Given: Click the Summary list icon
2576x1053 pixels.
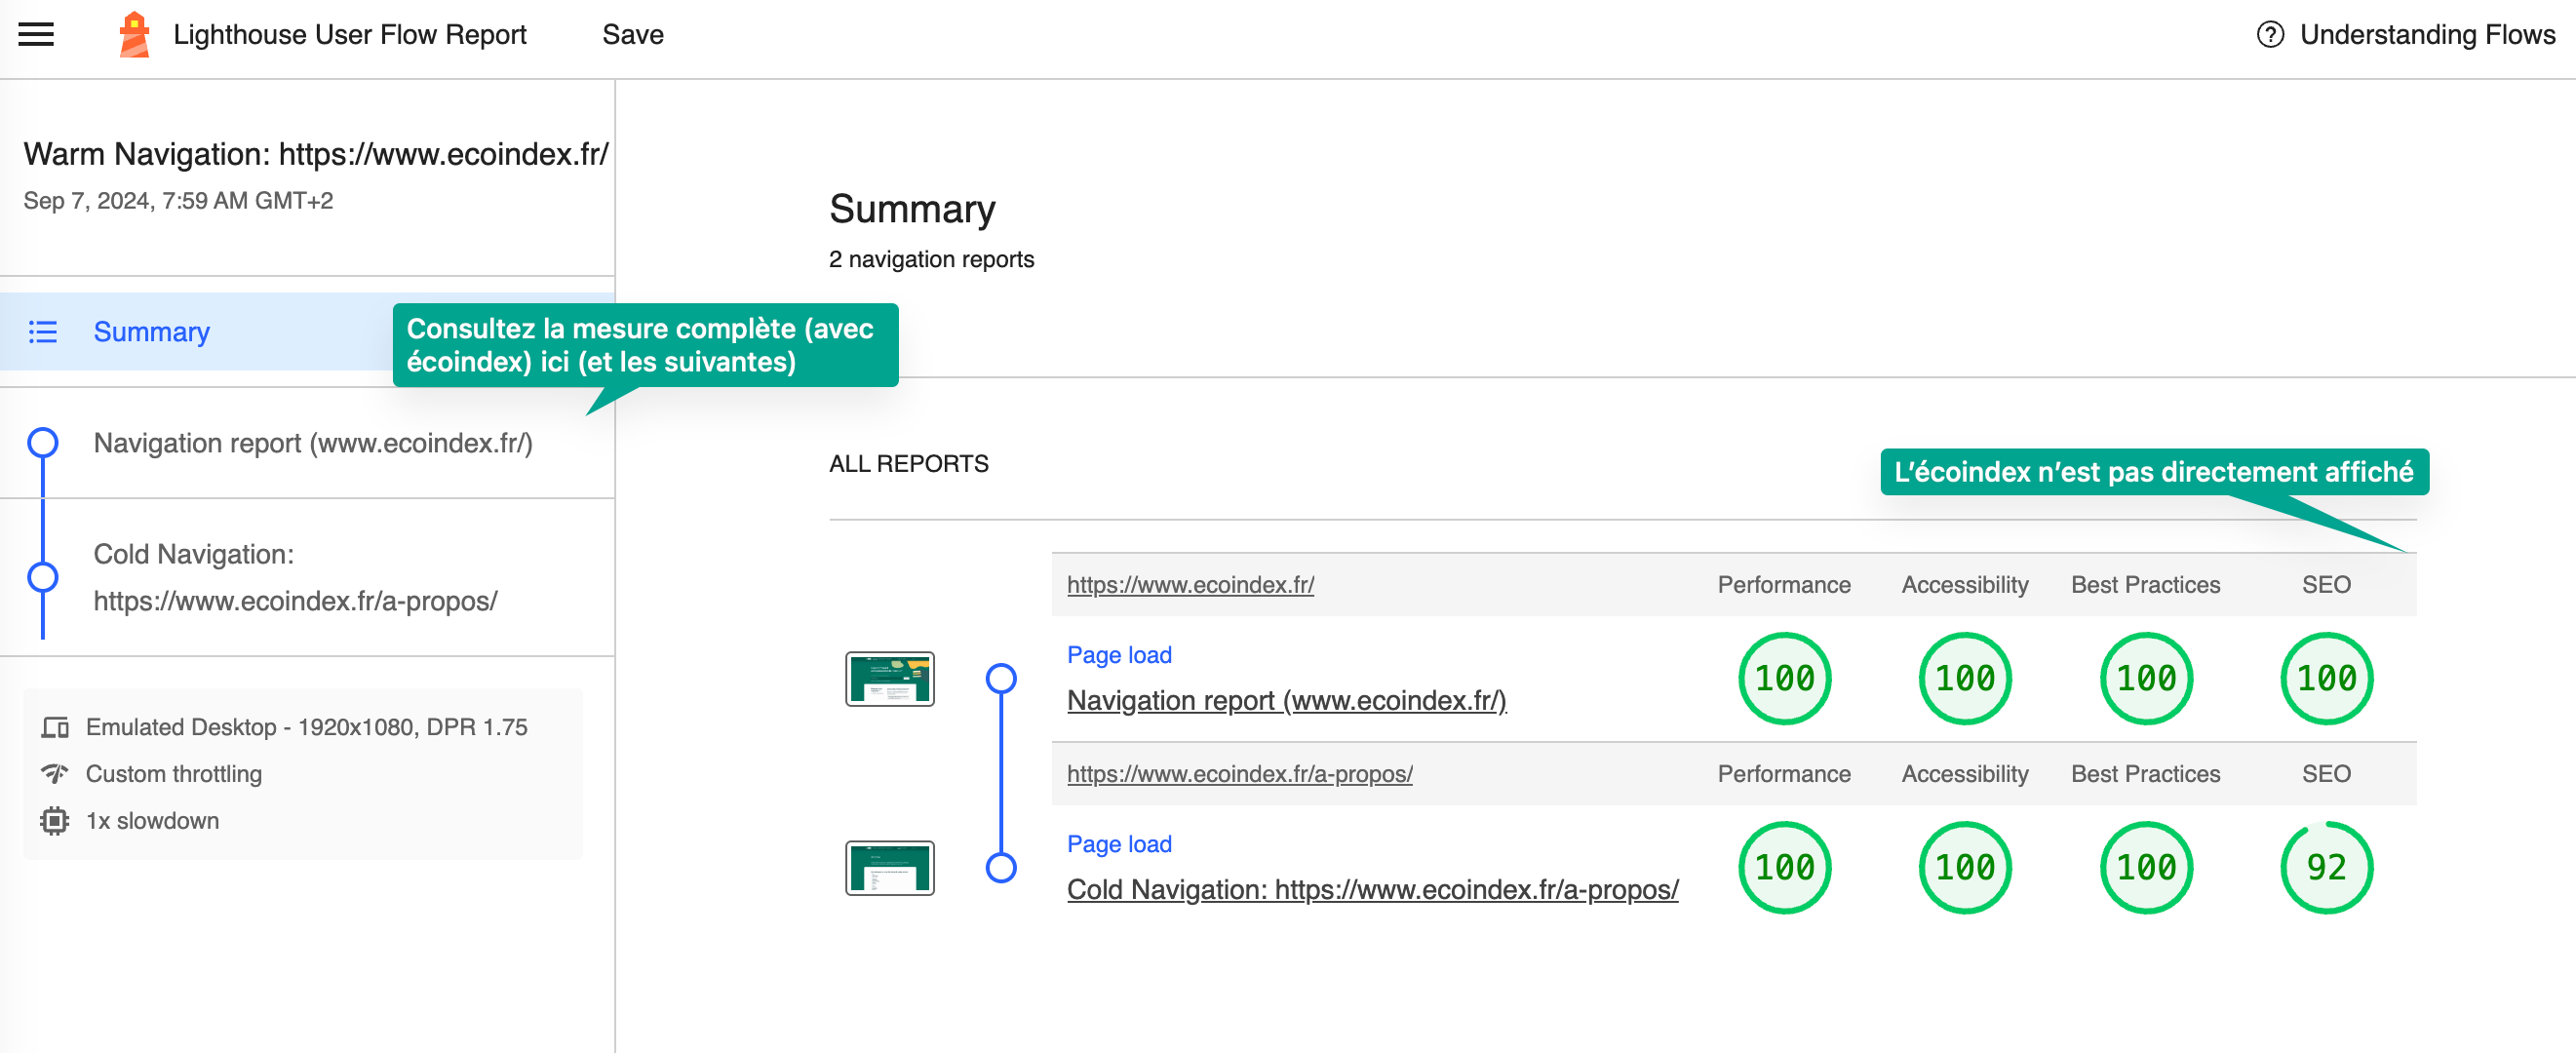Looking at the screenshot, I should click(x=43, y=331).
